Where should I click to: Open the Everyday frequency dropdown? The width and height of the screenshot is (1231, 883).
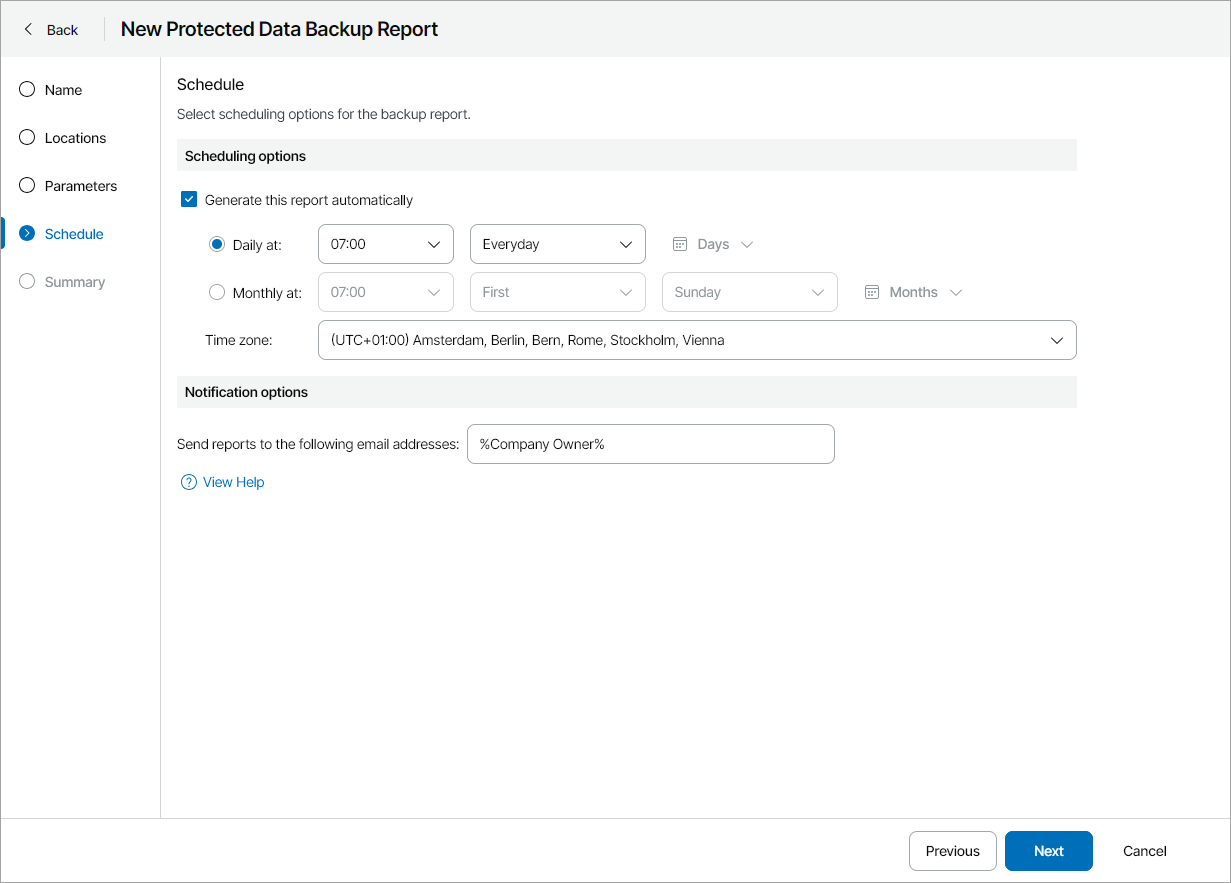coord(557,243)
